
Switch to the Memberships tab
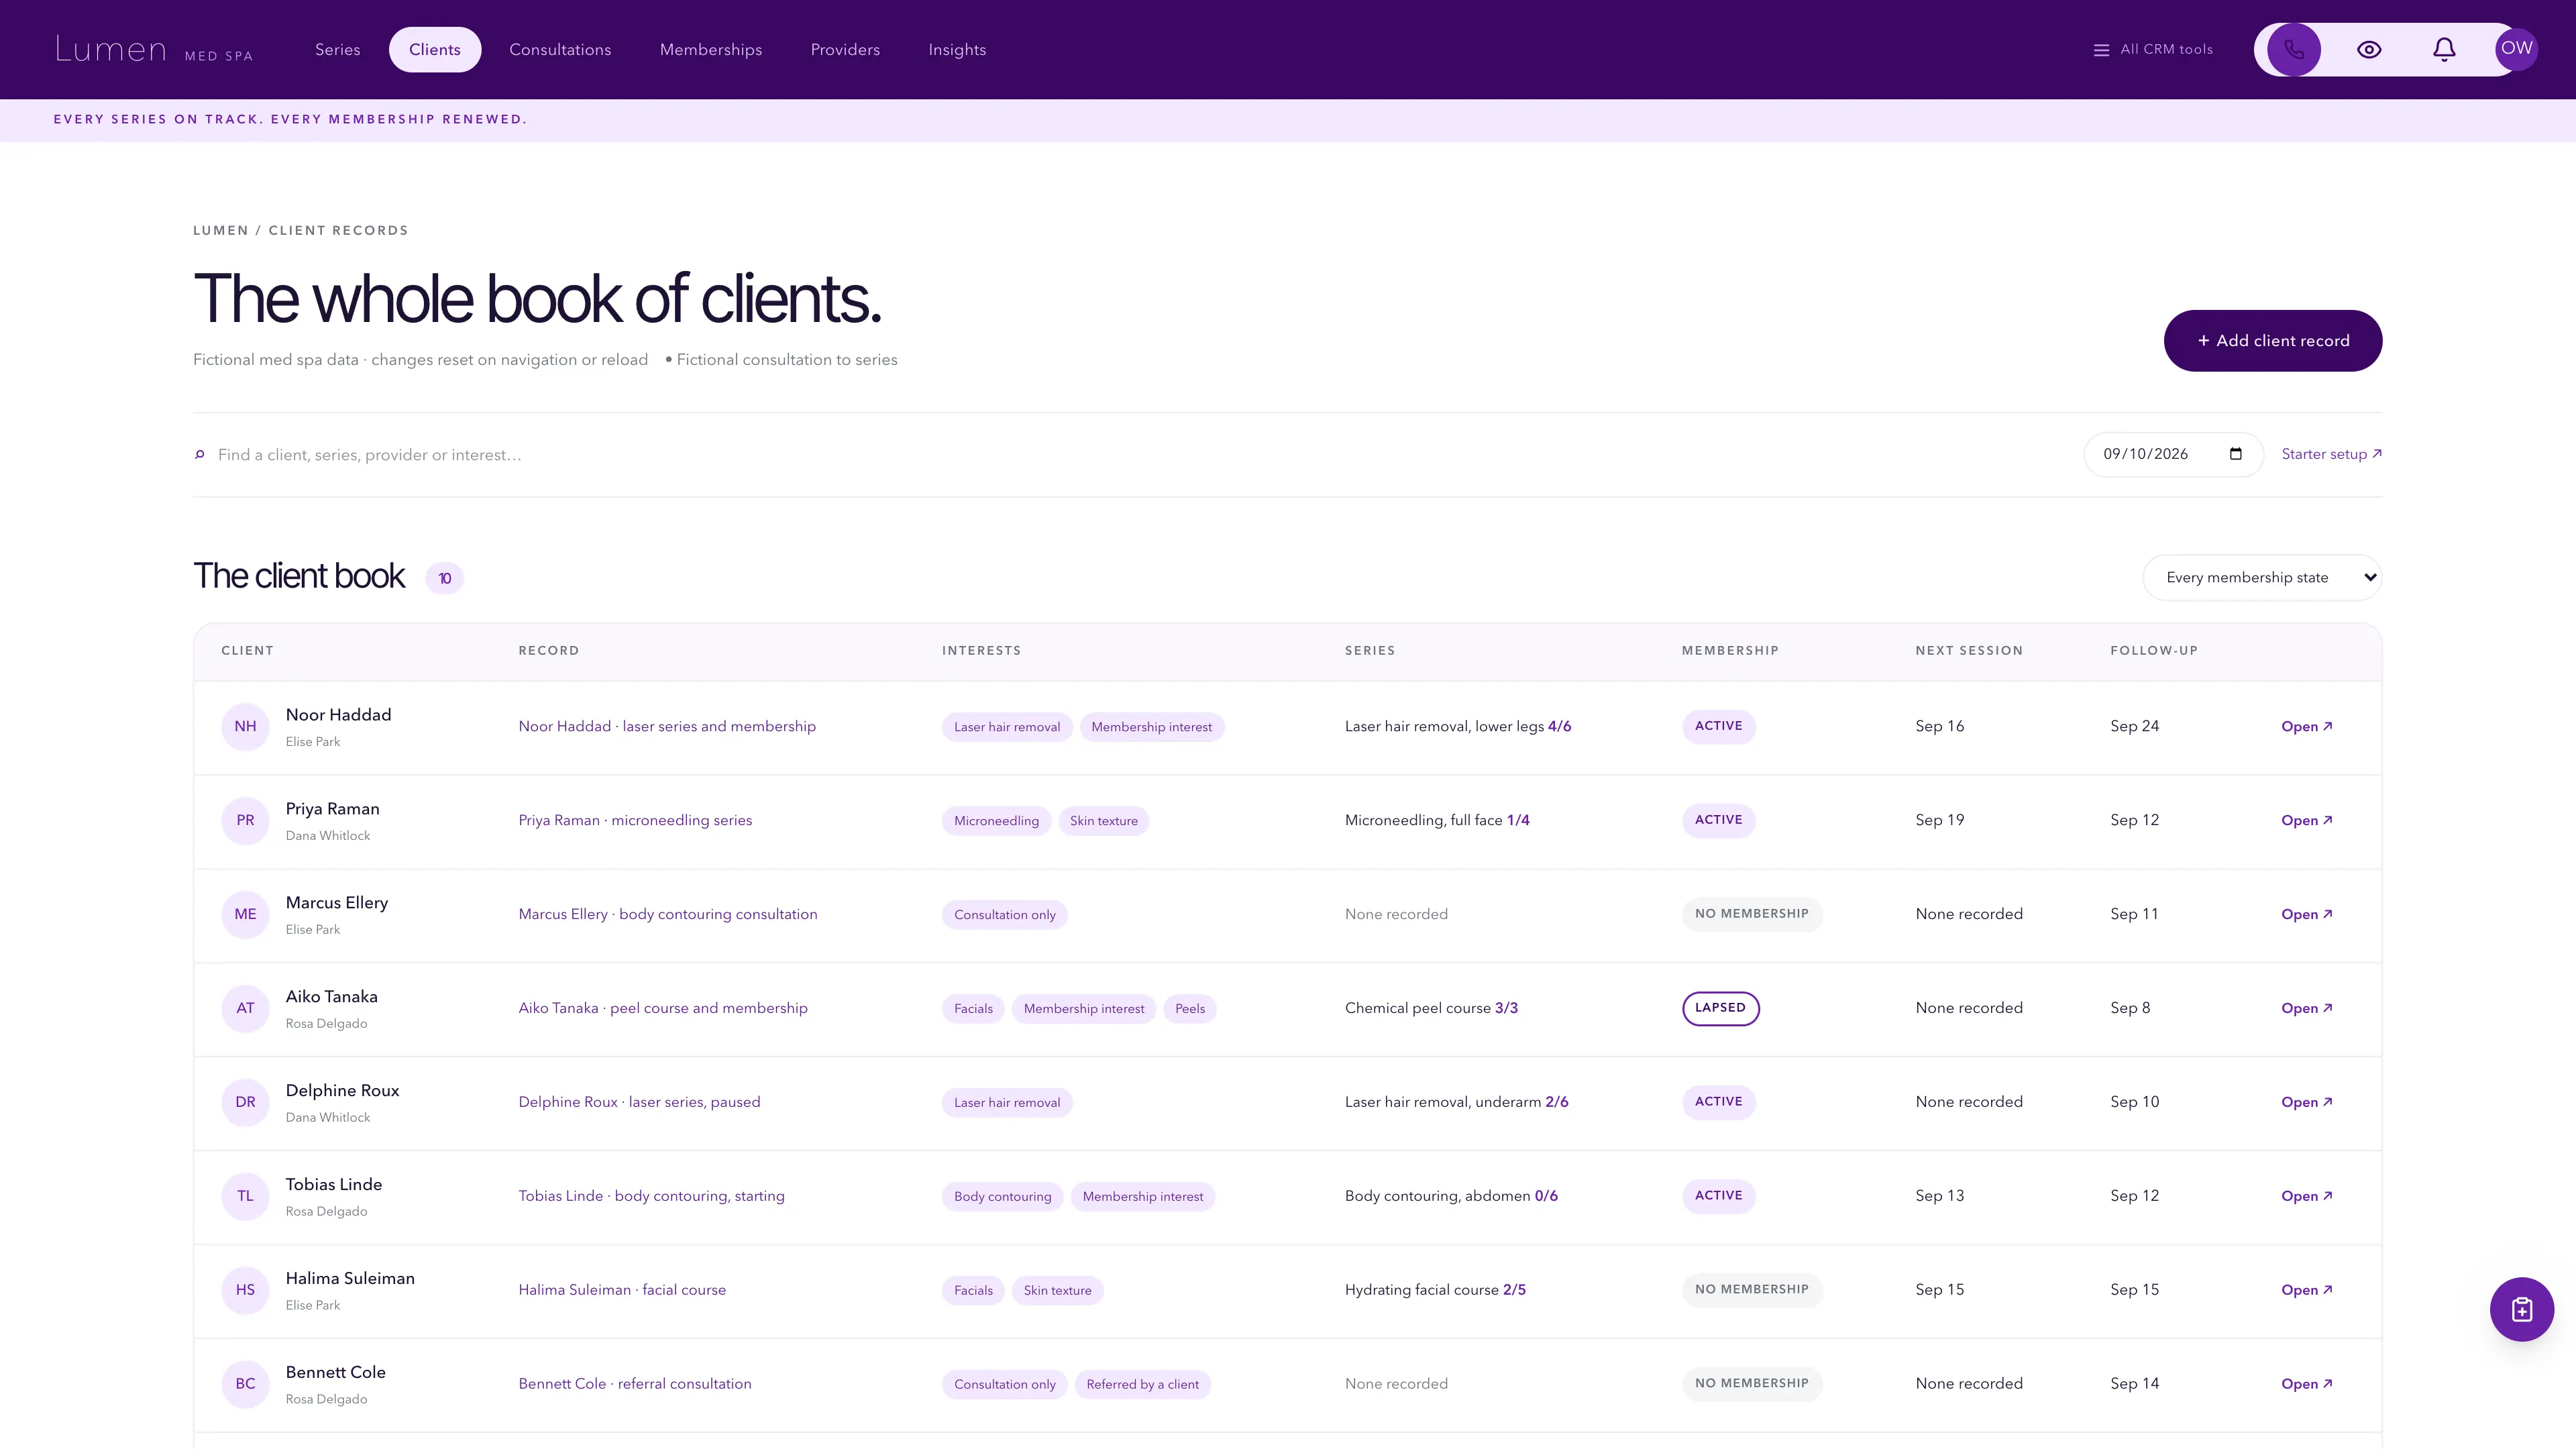711,50
